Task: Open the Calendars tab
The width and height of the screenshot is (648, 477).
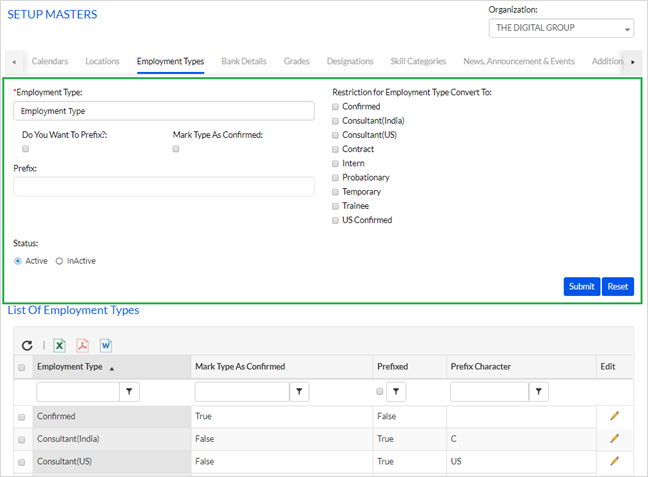Action: (x=50, y=61)
